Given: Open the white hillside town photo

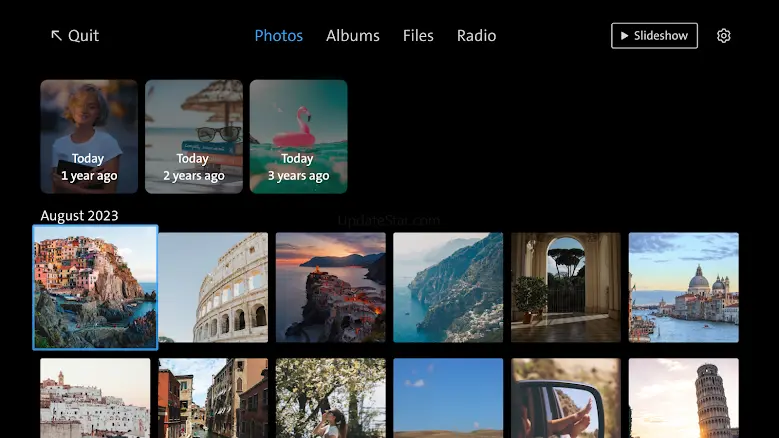Looking at the screenshot, I should pyautogui.click(x=95, y=398).
